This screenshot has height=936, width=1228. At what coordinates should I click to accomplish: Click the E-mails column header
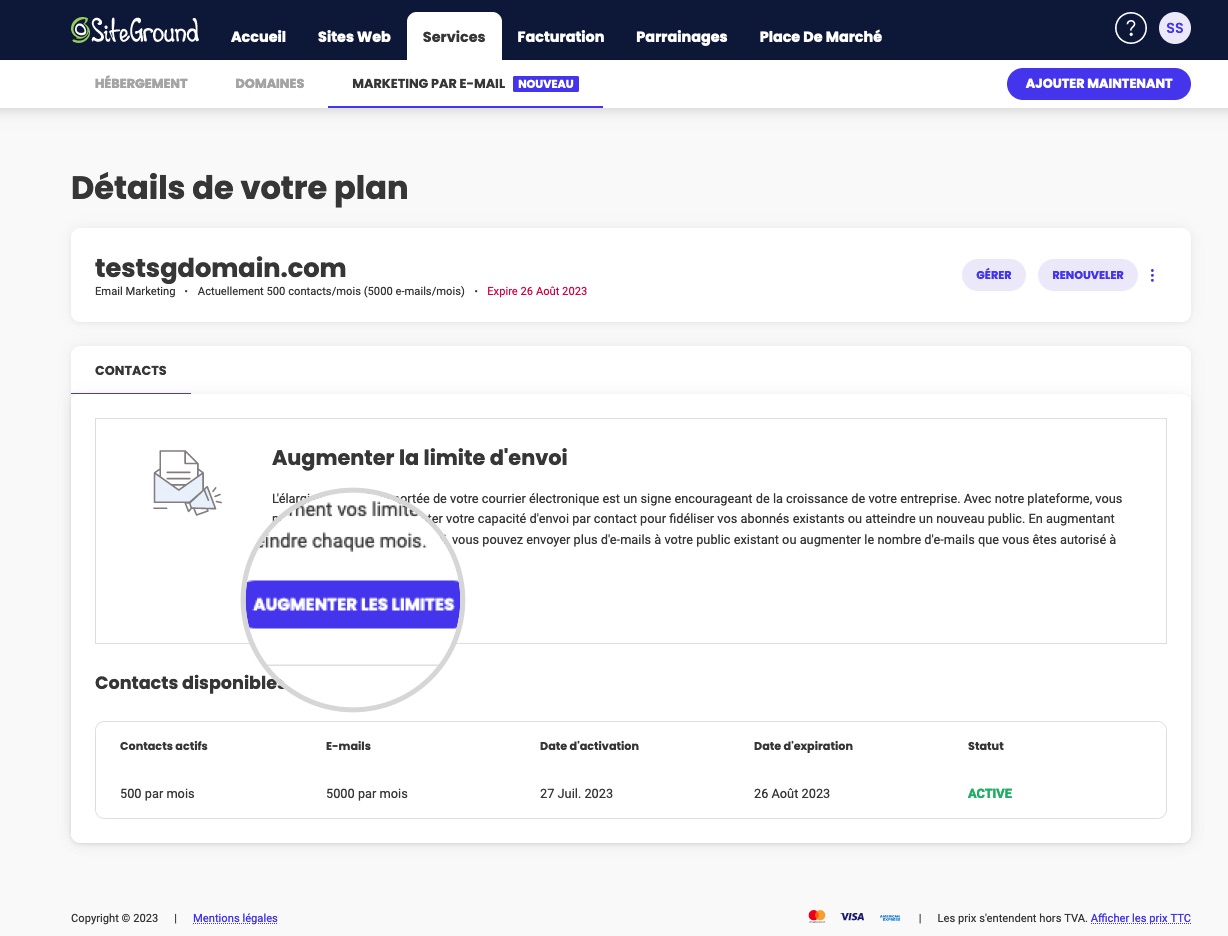tap(348, 746)
